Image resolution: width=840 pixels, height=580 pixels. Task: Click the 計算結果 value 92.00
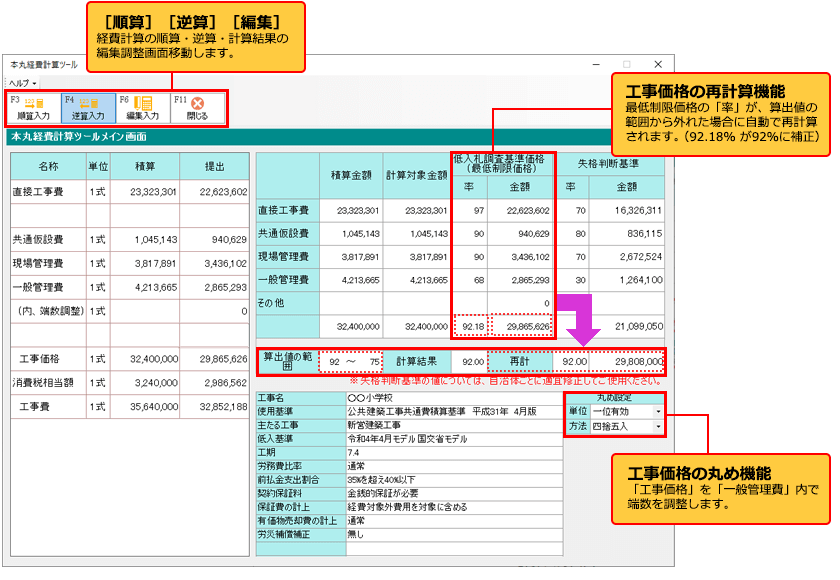click(471, 362)
